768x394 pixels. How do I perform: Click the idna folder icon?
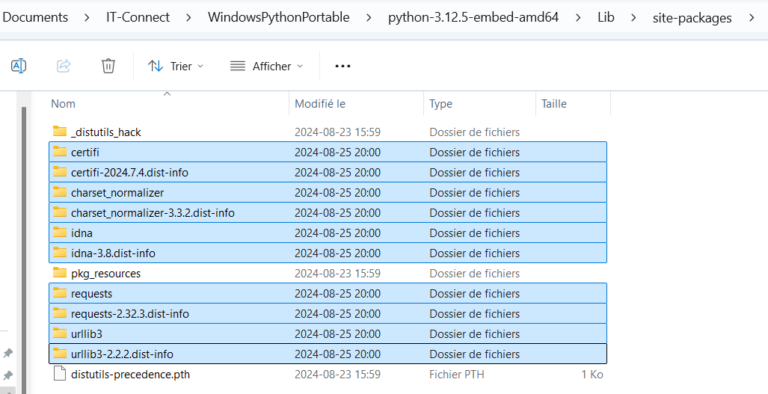(60, 232)
